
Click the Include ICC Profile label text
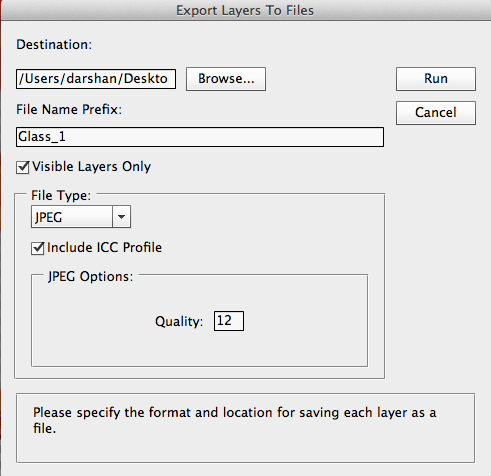tap(104, 248)
